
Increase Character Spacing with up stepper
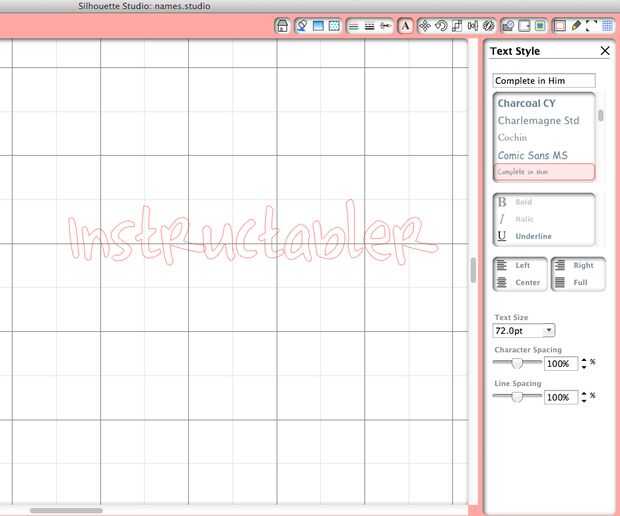click(x=584, y=360)
